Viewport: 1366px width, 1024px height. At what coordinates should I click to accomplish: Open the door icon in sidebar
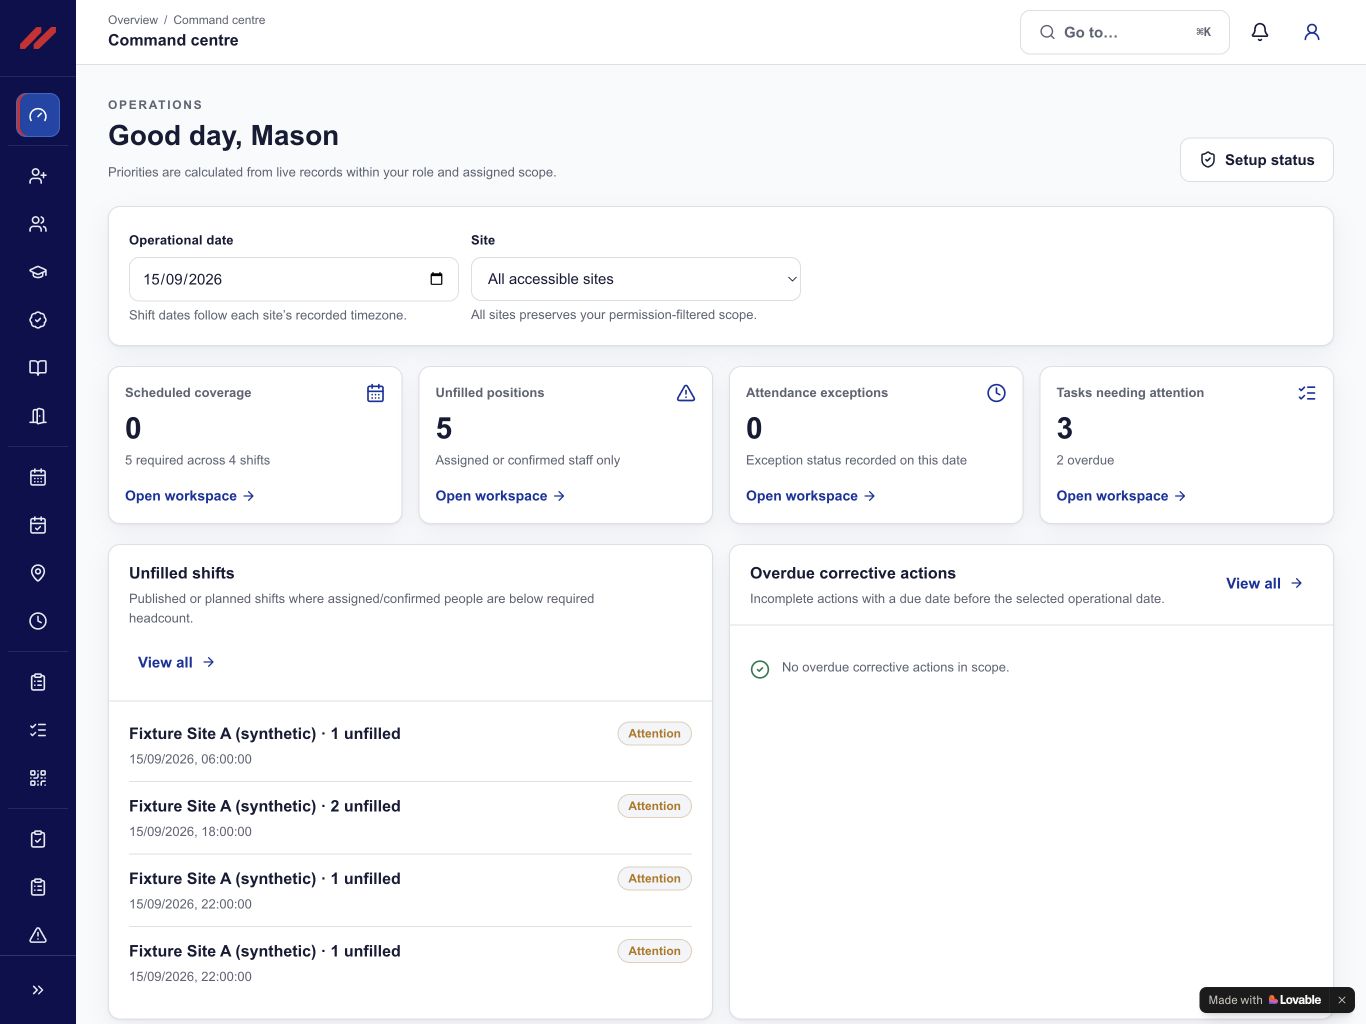(x=38, y=416)
